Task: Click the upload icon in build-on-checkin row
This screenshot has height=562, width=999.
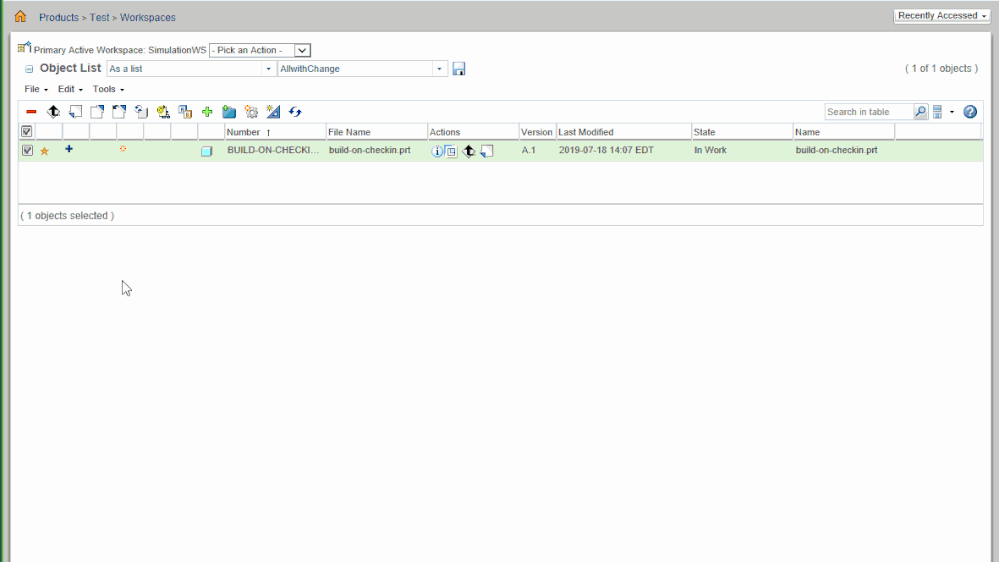Action: coord(469,151)
